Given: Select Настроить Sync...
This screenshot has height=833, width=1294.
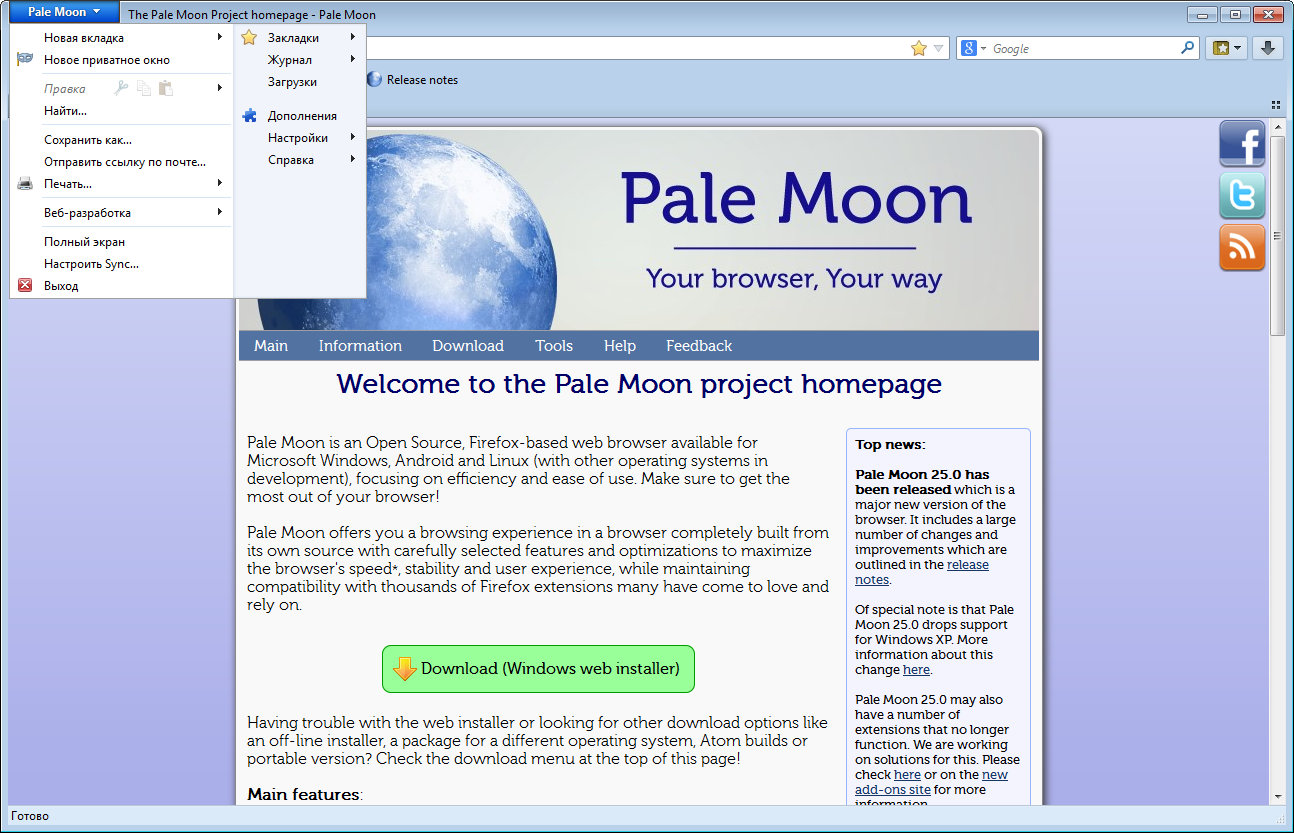Looking at the screenshot, I should [122, 264].
